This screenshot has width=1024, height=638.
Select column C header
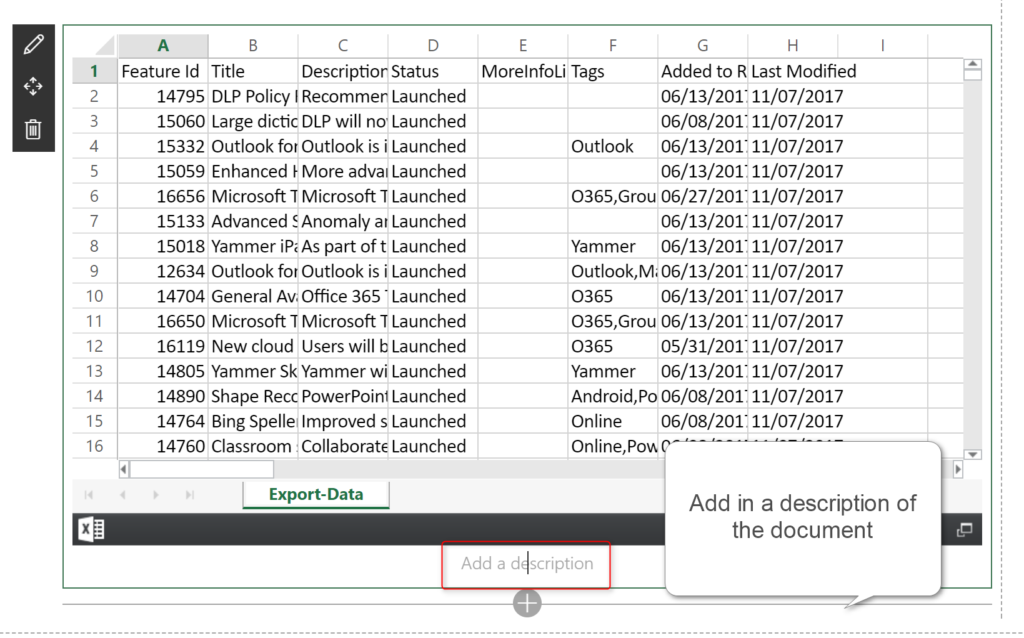pos(343,45)
